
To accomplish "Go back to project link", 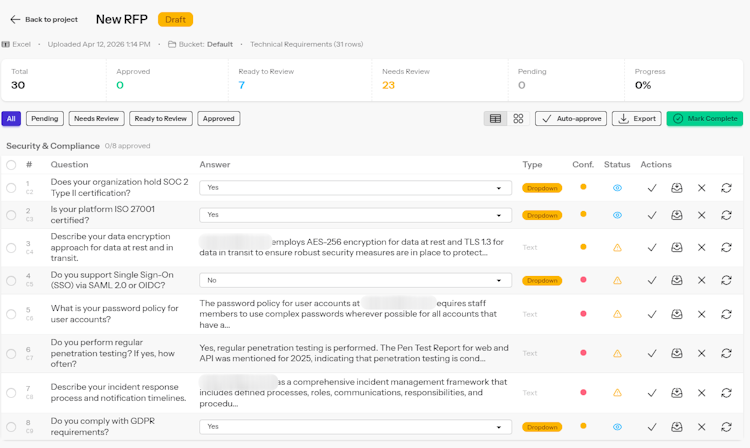I will click(44, 20).
